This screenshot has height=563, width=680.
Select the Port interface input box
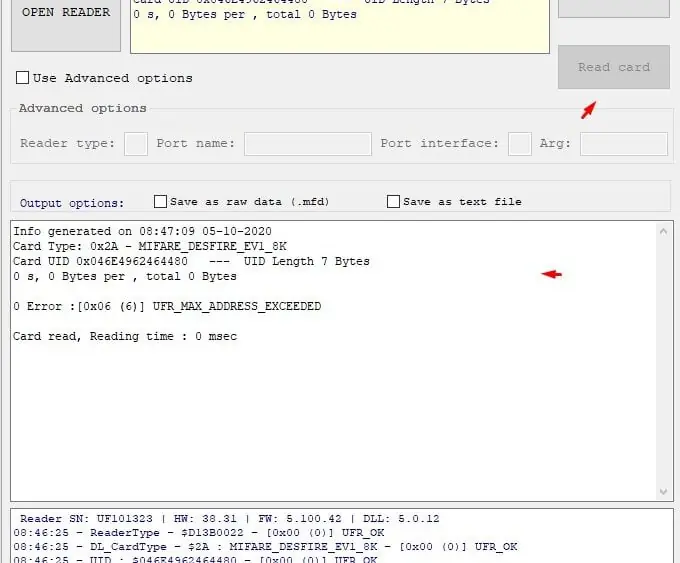tap(520, 144)
